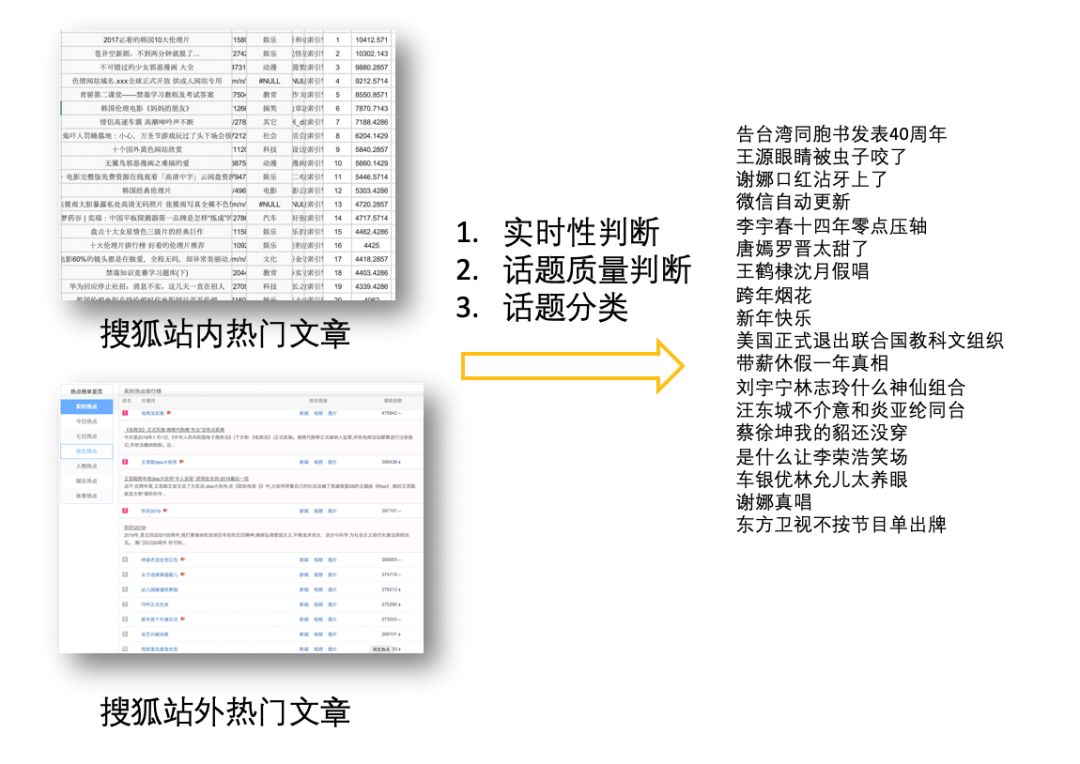Click the caption 搜狐站内热门文章
Image resolution: width=1080 pixels, height=764 pixels.
pyautogui.click(x=225, y=333)
